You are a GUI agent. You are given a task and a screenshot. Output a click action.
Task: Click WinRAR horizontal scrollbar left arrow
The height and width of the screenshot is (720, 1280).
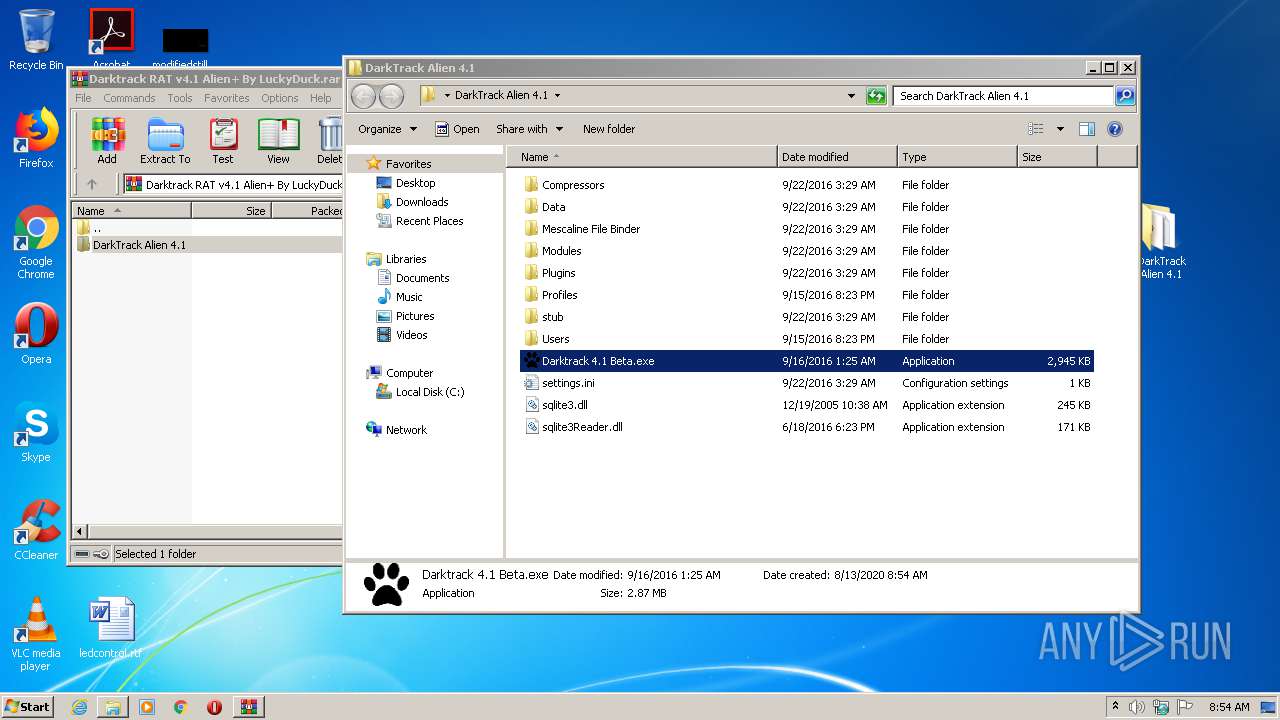81,531
